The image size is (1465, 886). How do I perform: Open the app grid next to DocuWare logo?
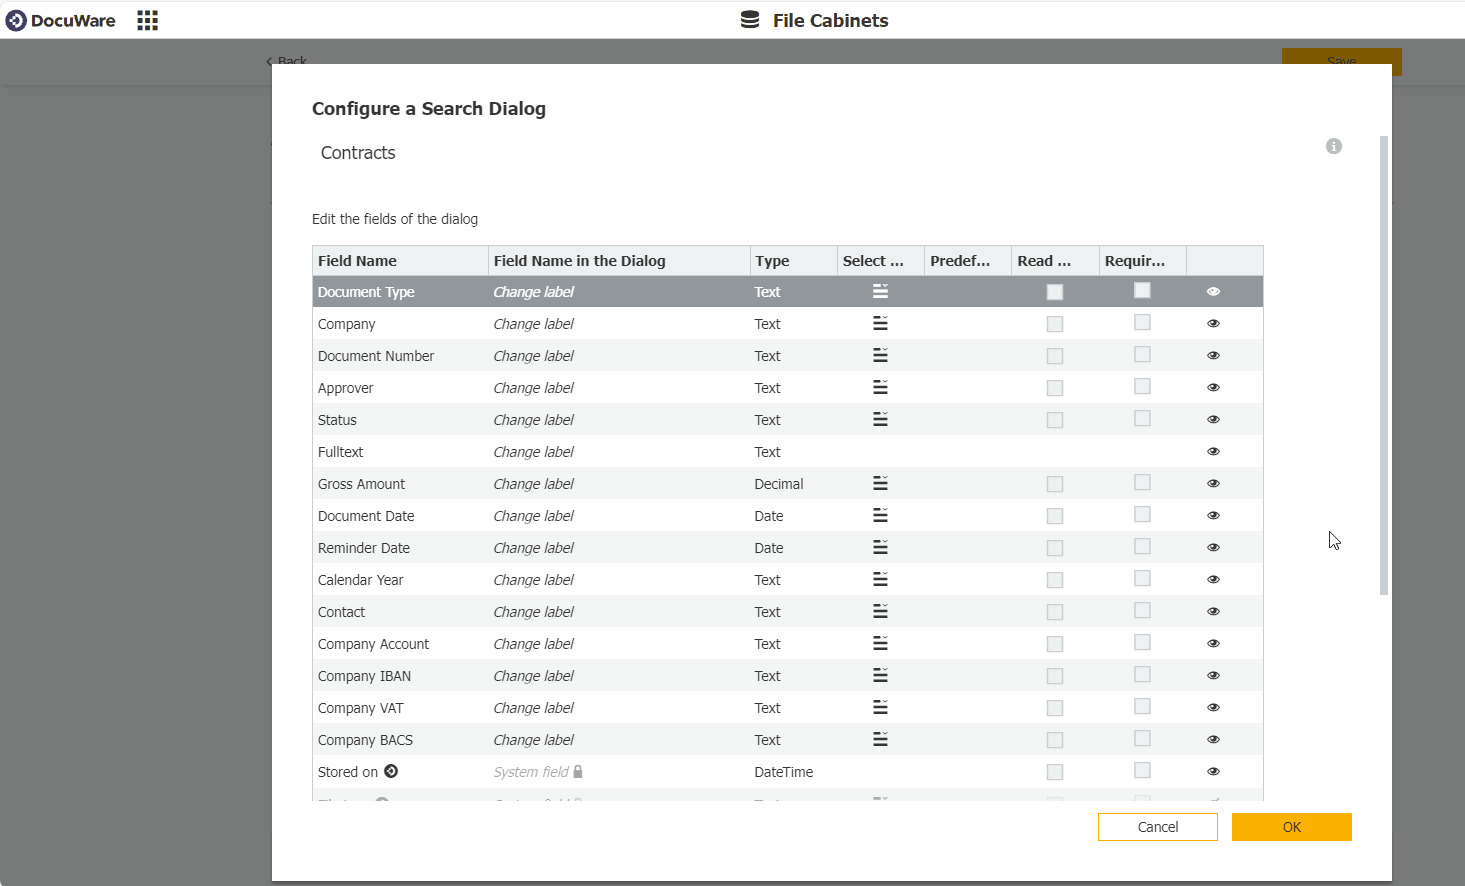coord(147,20)
